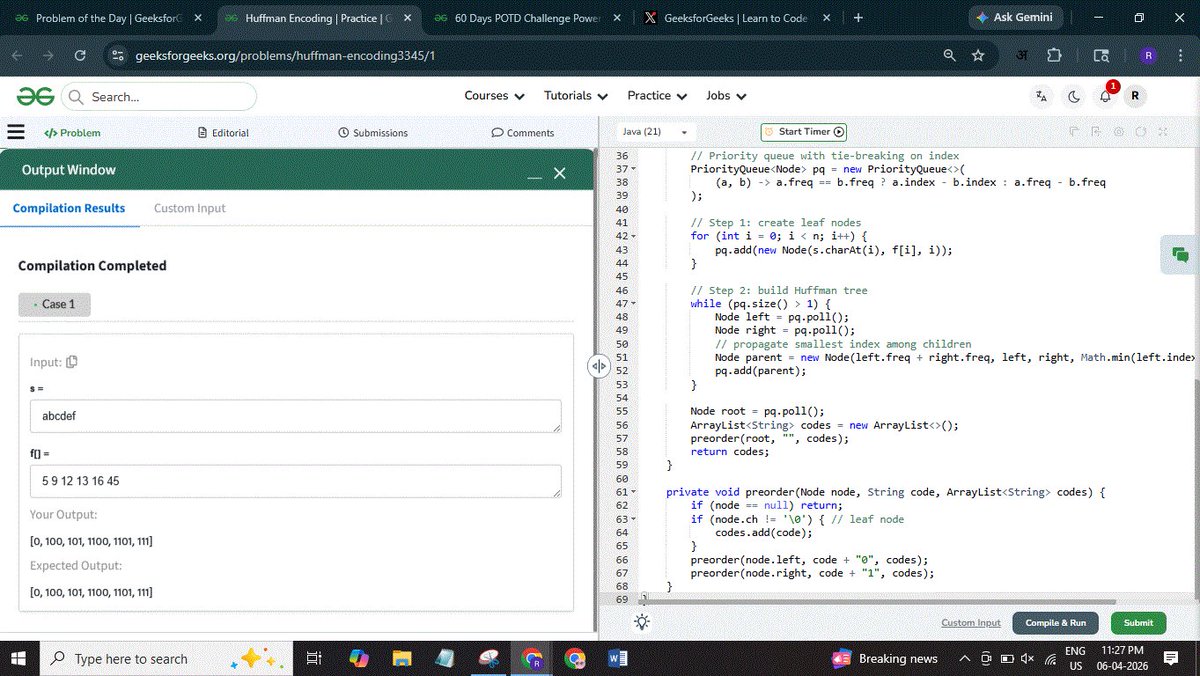The width and height of the screenshot is (1200, 676).
Task: Open the hamburger menu beside Problem tab
Action: pos(16,132)
